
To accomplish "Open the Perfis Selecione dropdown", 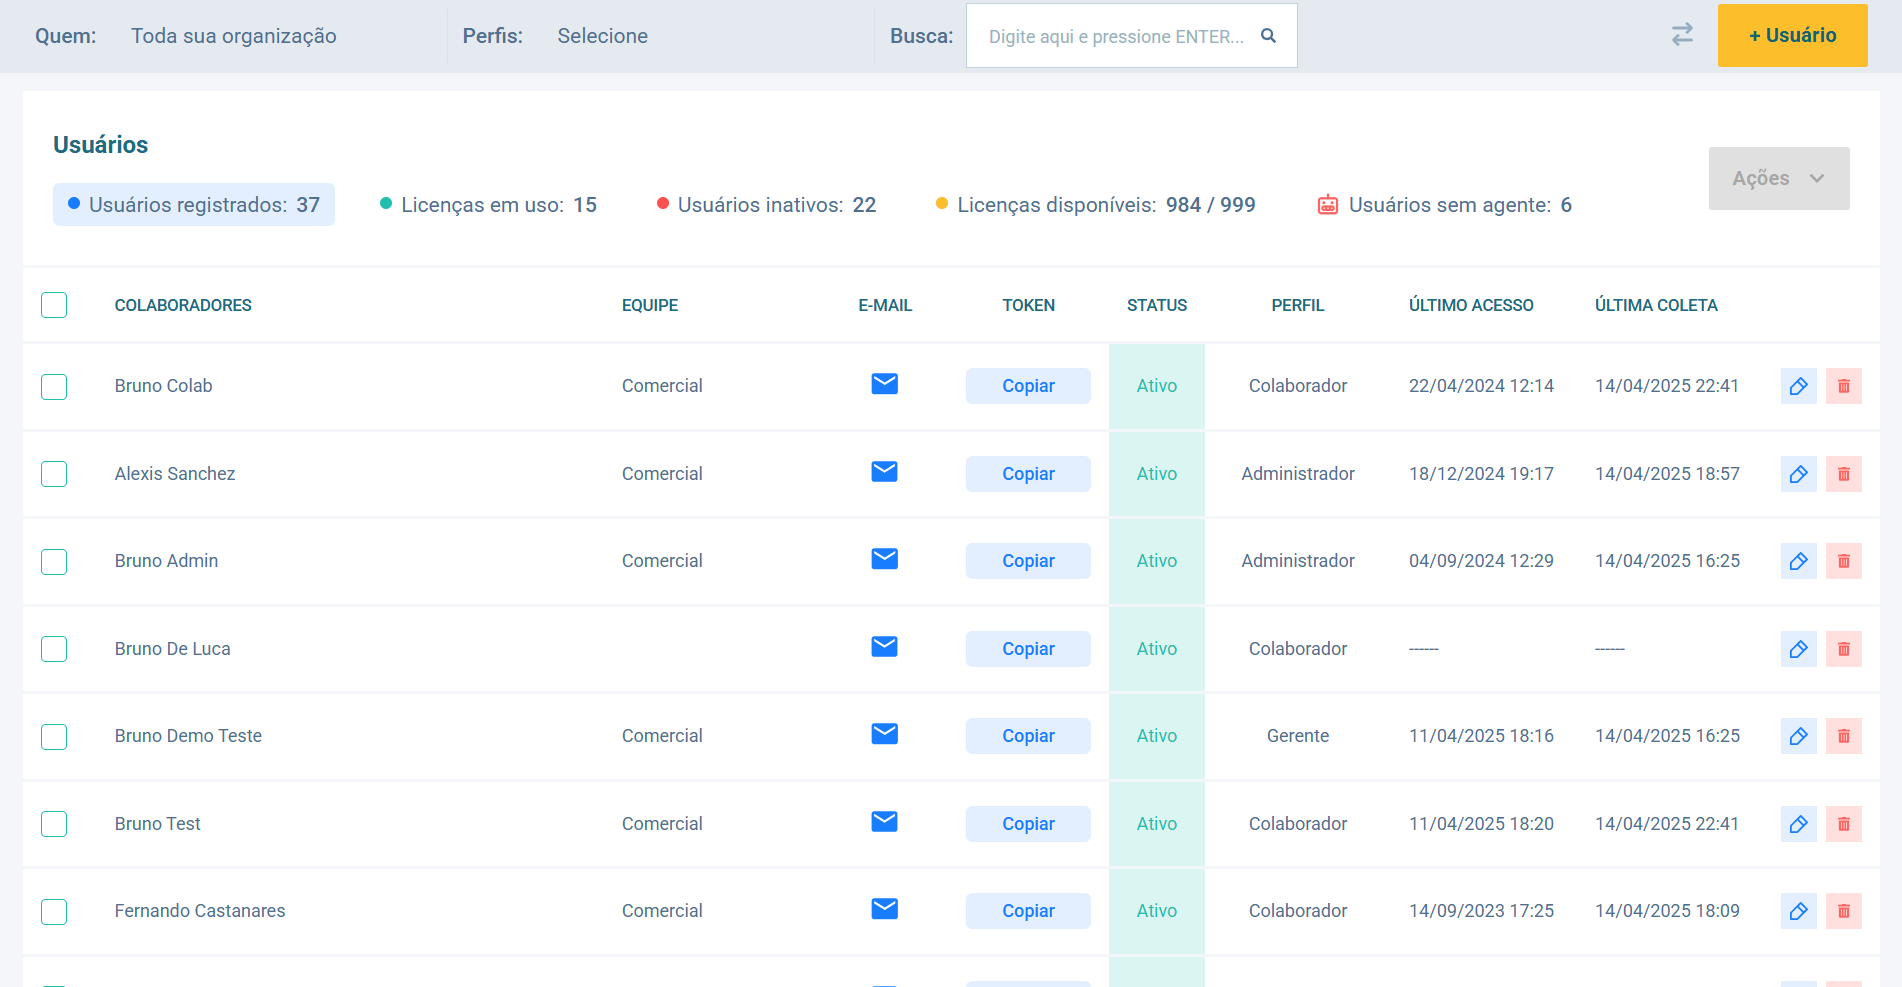I will pyautogui.click(x=602, y=36).
